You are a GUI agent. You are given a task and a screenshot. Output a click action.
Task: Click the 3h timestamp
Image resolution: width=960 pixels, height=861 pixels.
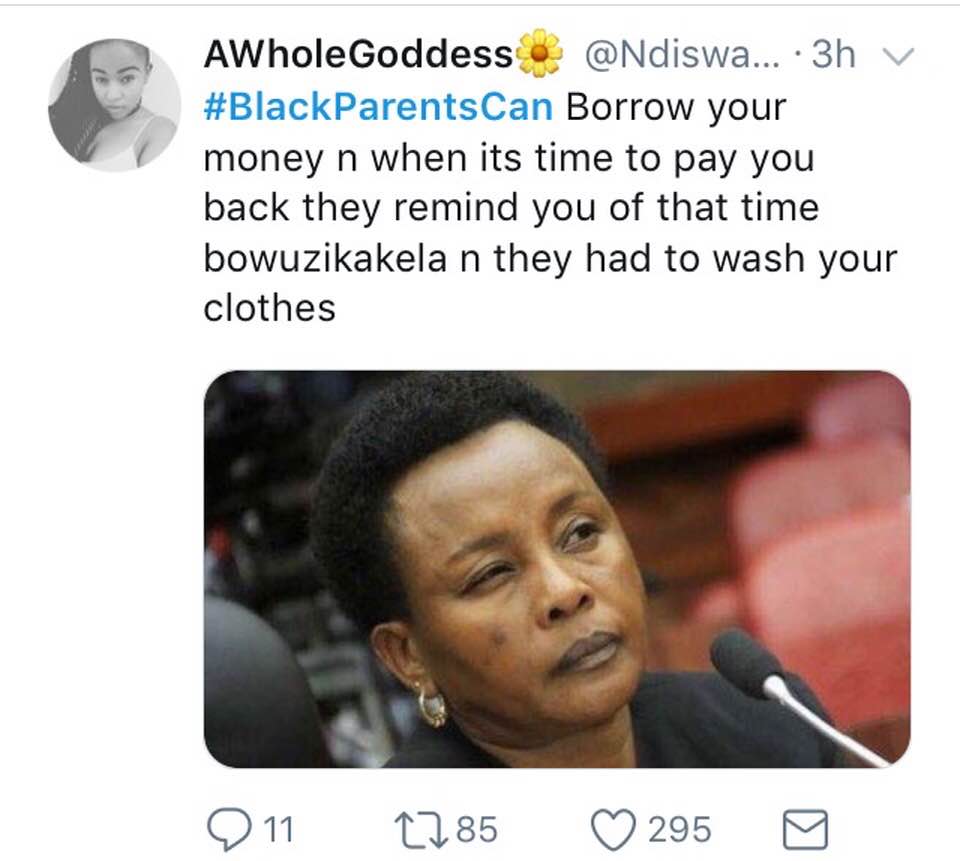coord(833,54)
